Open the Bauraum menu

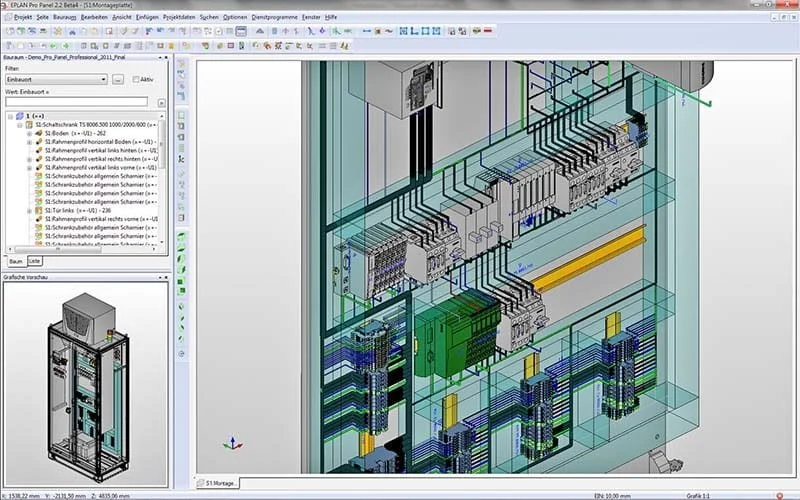coord(65,17)
